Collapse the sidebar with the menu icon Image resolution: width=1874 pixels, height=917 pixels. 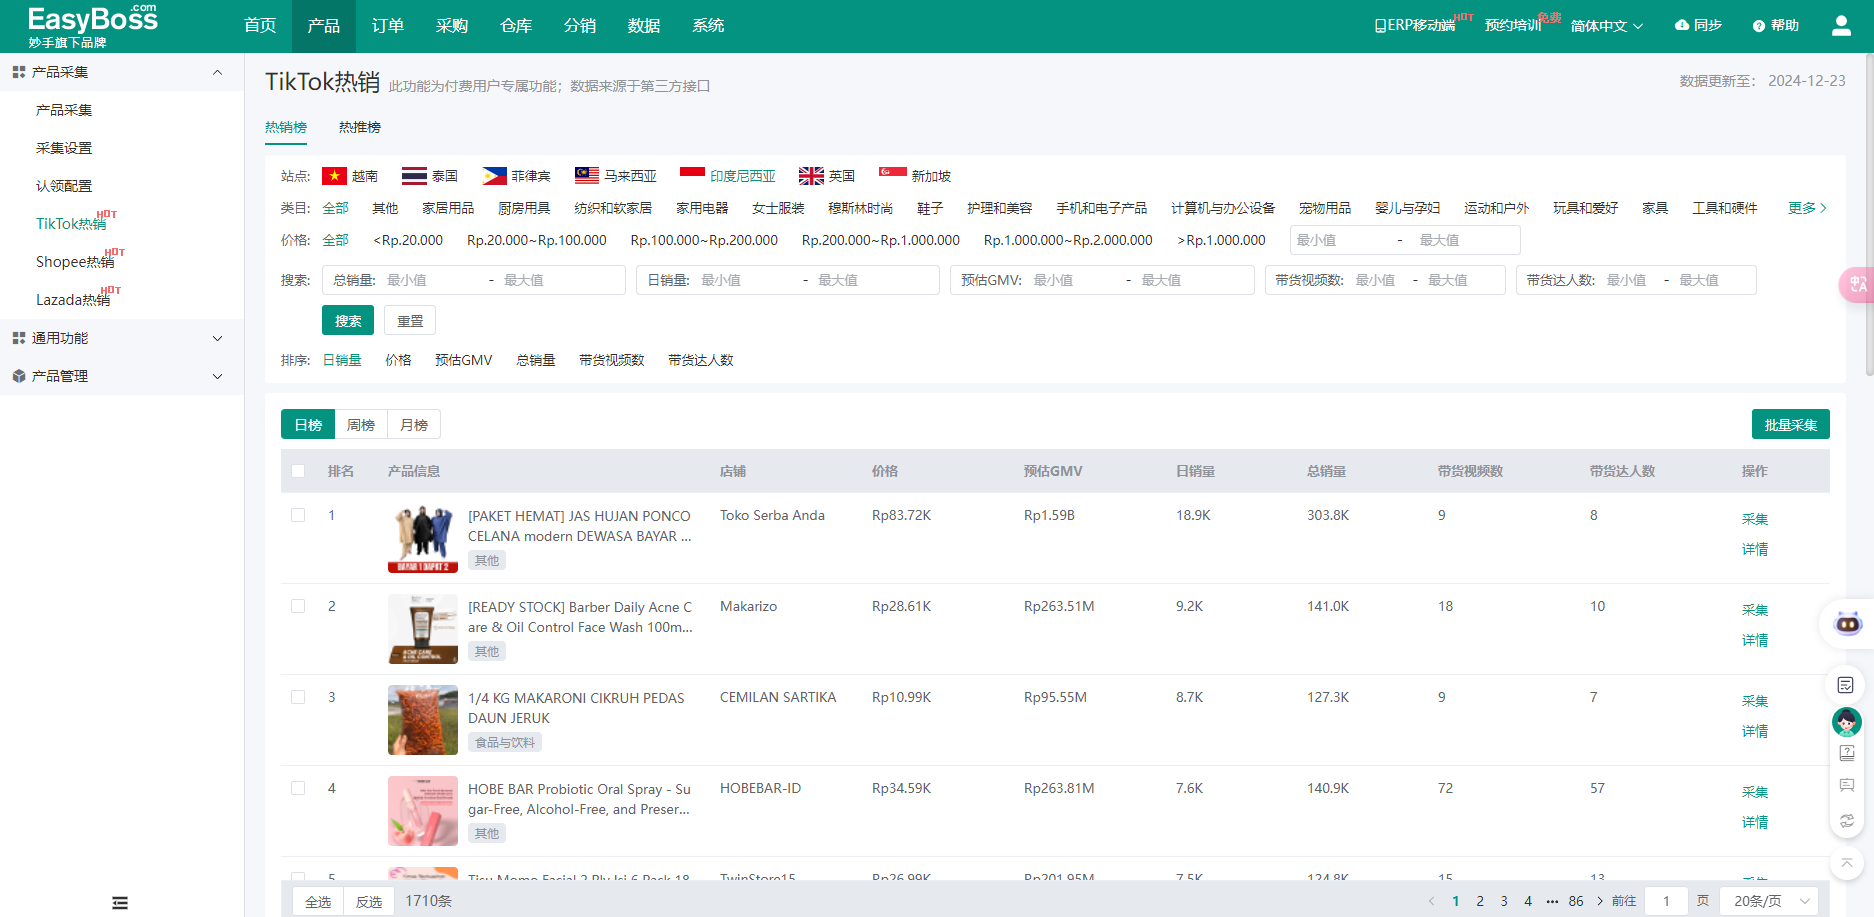(120, 903)
